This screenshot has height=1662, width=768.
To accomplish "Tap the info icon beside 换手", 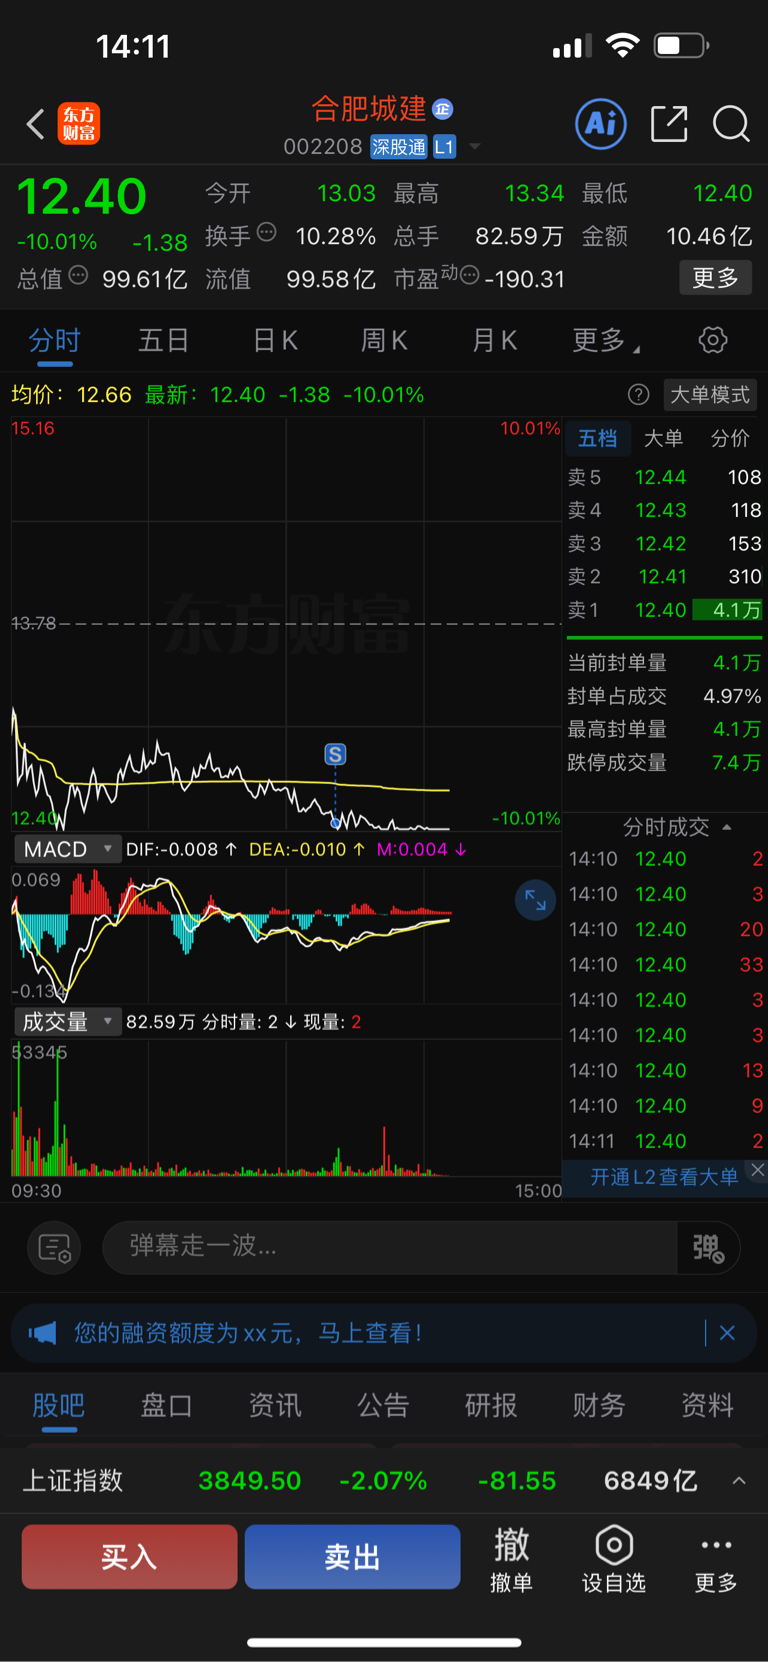I will (x=266, y=232).
